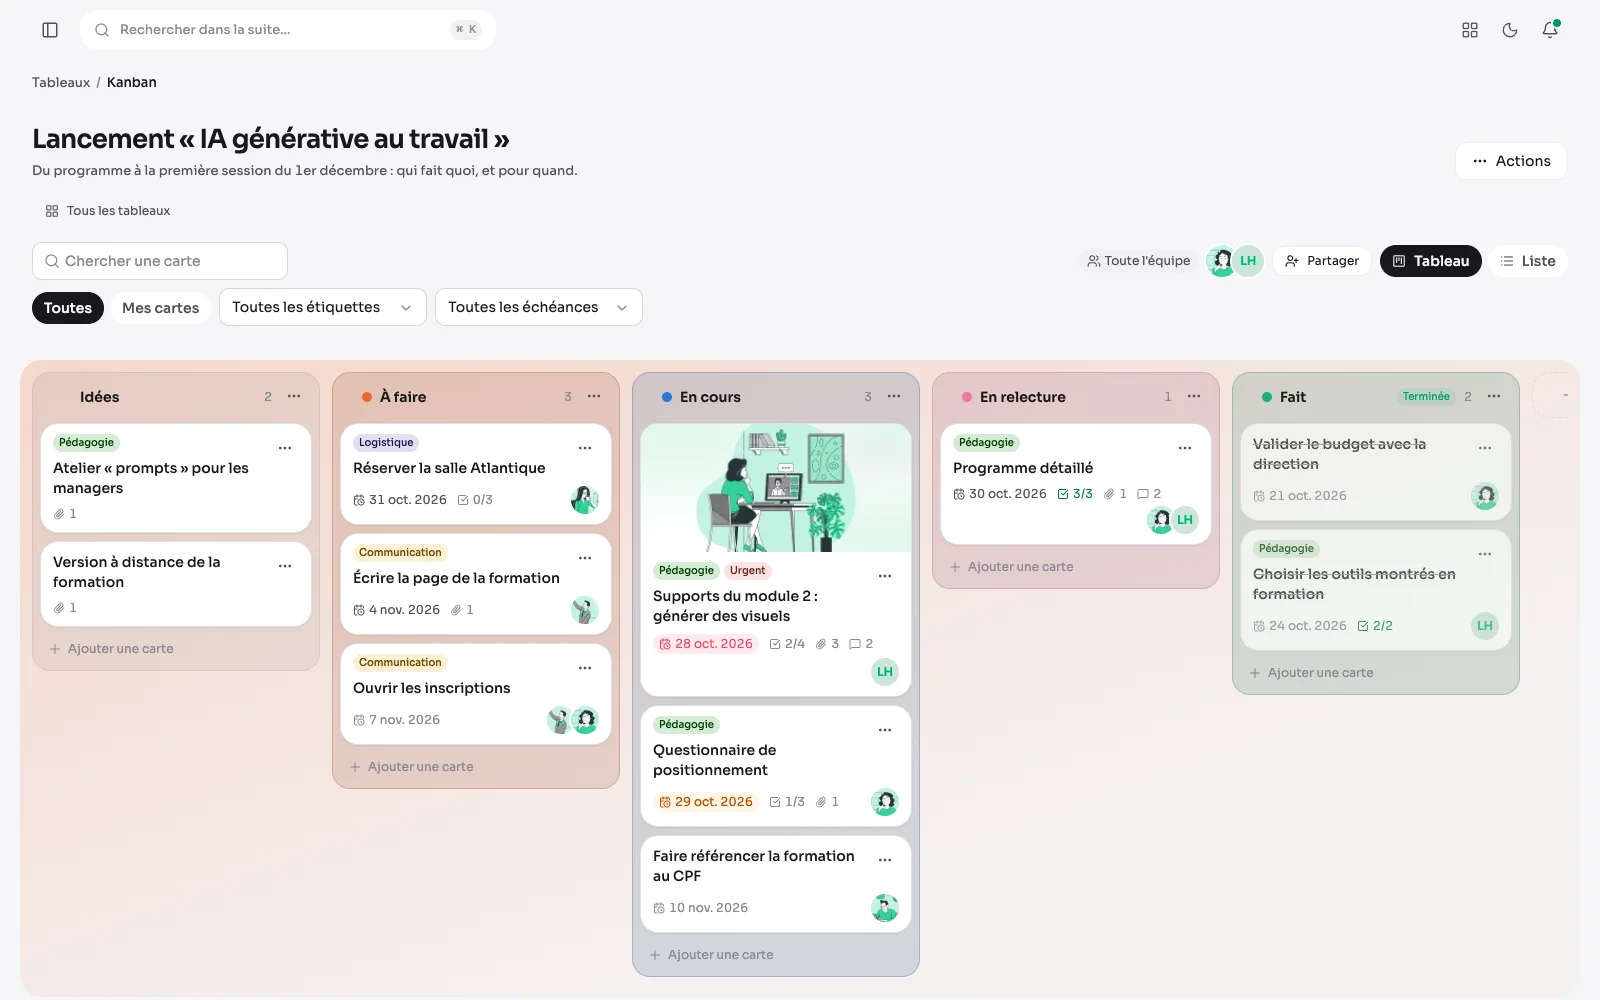The width and height of the screenshot is (1600, 1000).
Task: Click the Kanban breadcrumb item
Action: click(x=132, y=82)
